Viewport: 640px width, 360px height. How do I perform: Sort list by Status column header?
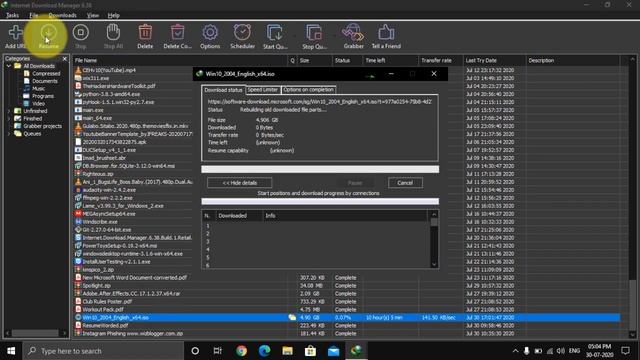tap(347, 60)
